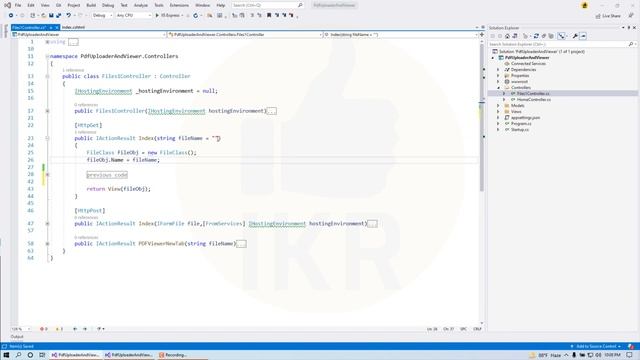Open the Edit menu
Image resolution: width=640 pixels, height=360 pixels.
pyautogui.click(x=31, y=5)
